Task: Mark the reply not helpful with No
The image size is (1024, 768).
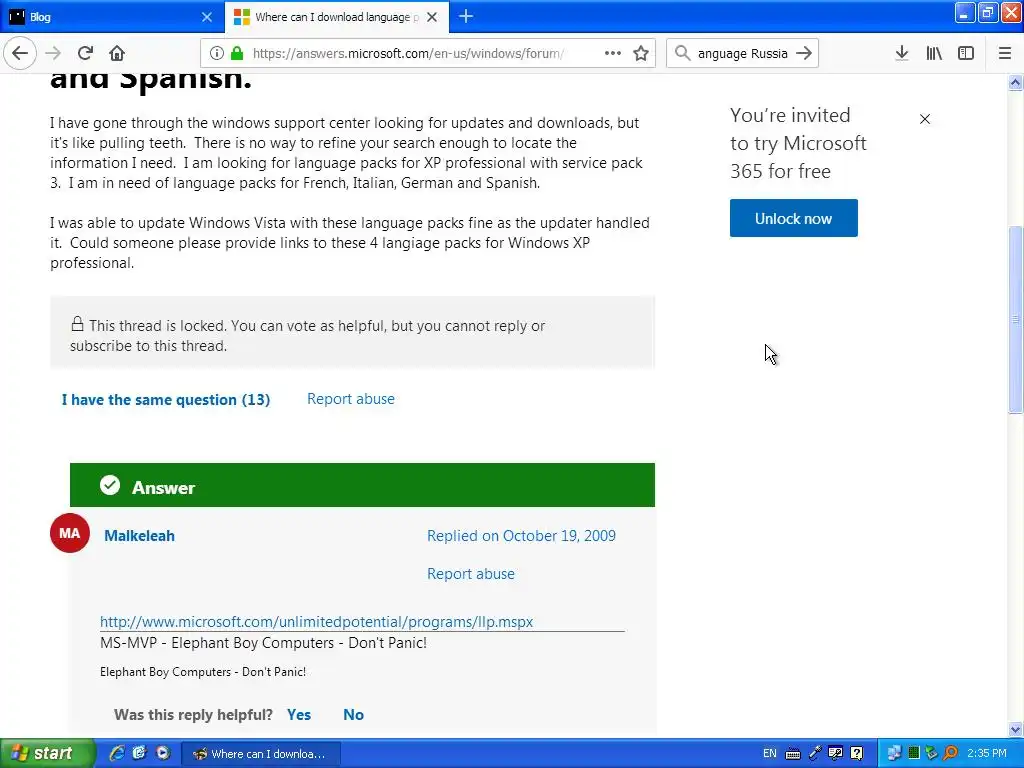Action: click(353, 714)
